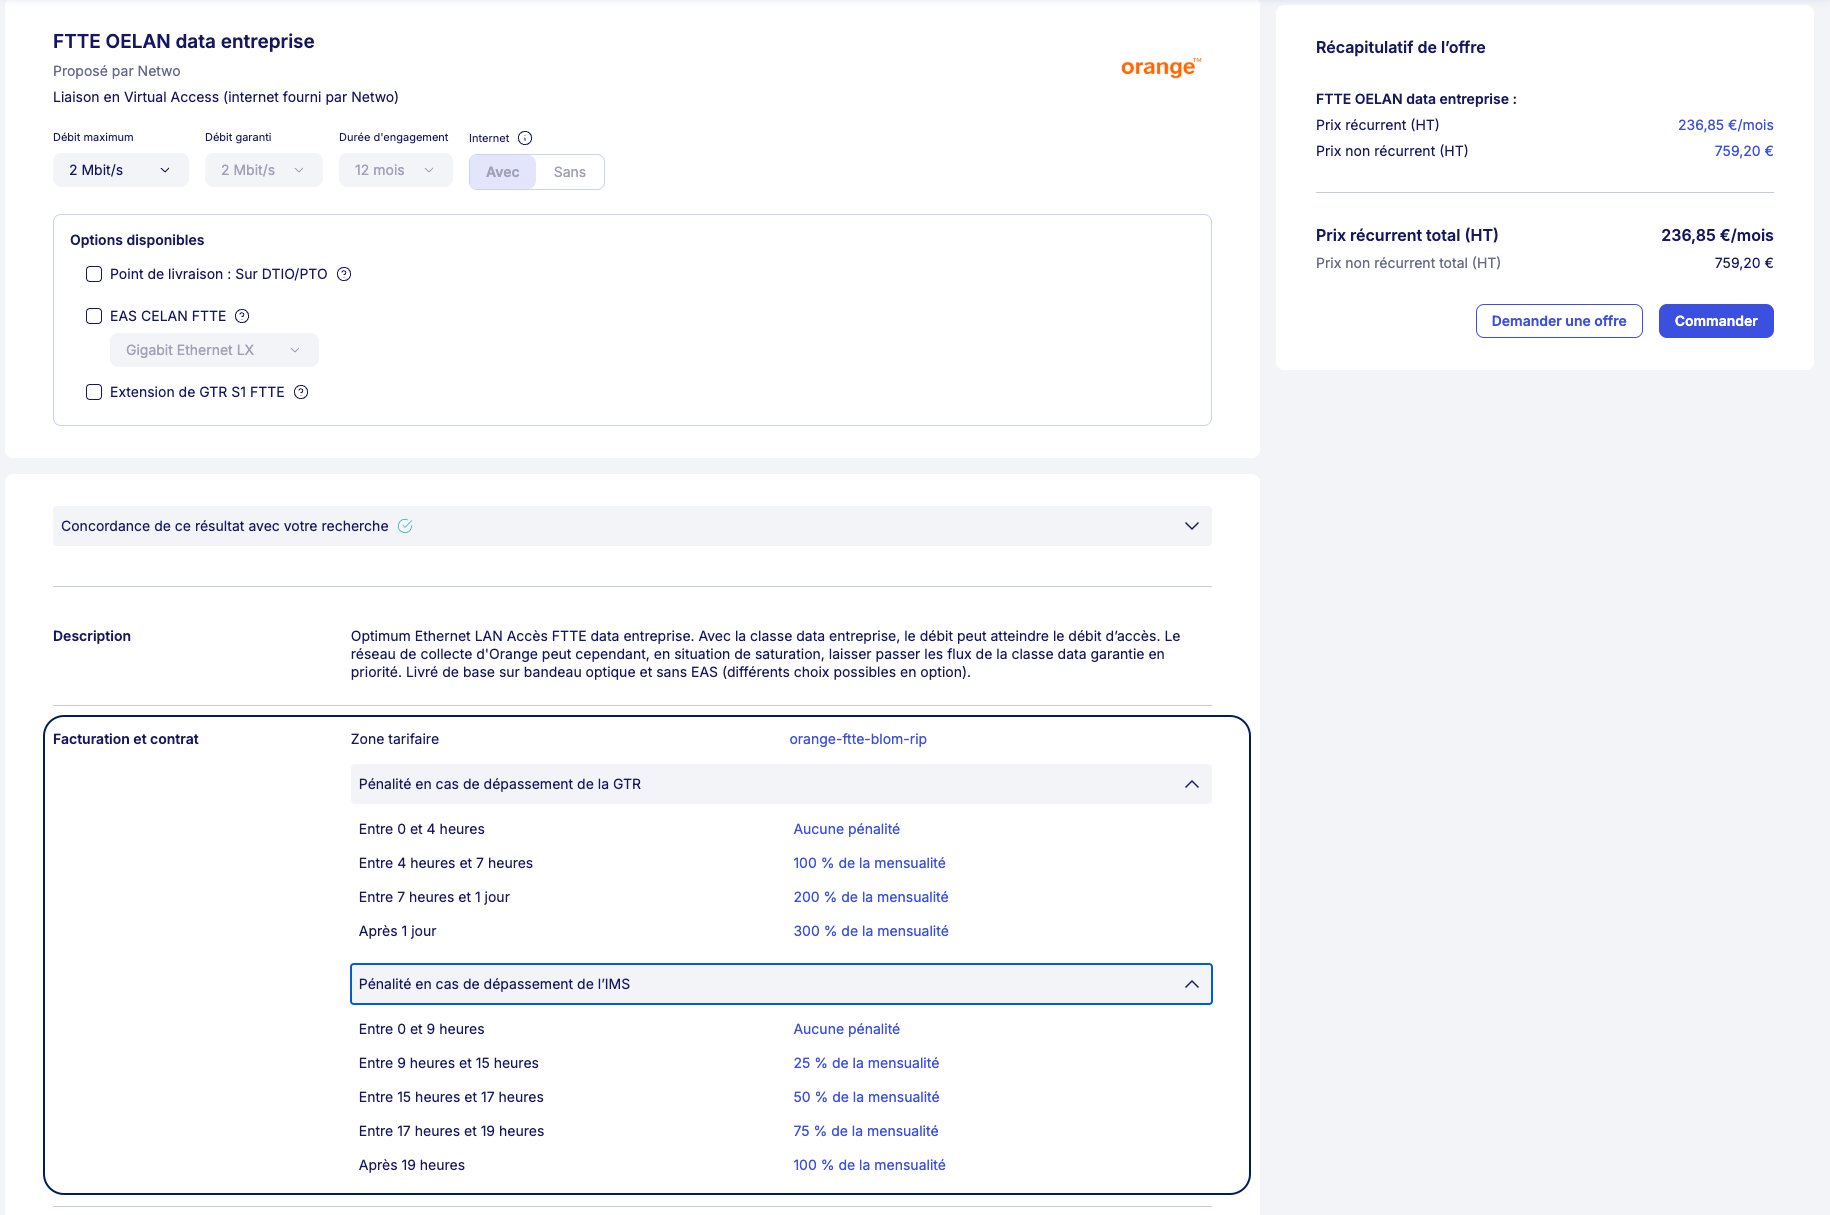This screenshot has height=1215, width=1830.
Task: Collapse Pénalité dépassement de la GTR section
Action: pyautogui.click(x=781, y=784)
